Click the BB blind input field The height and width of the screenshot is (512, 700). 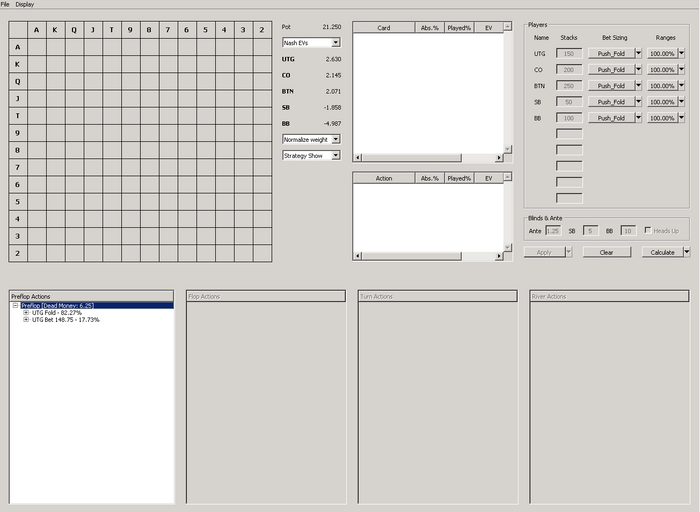[628, 231]
